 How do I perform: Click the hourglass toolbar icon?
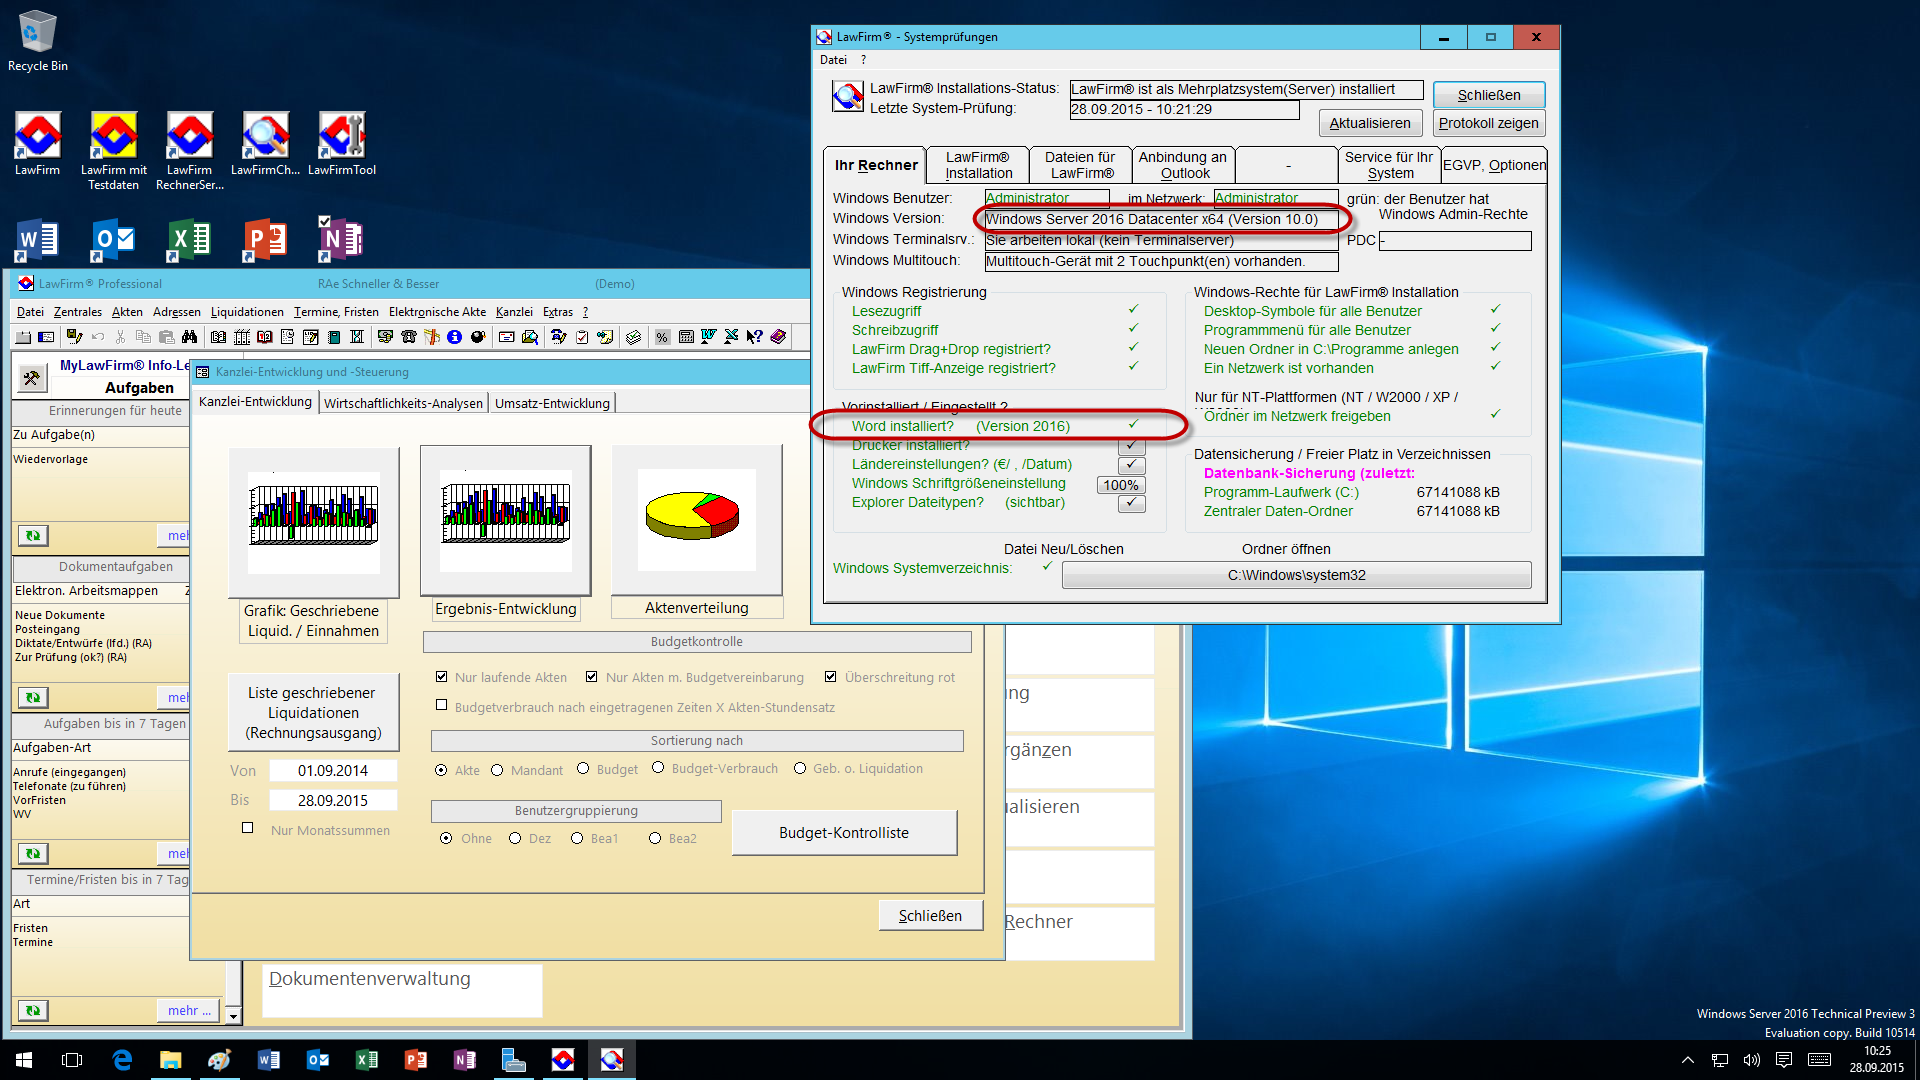point(357,337)
